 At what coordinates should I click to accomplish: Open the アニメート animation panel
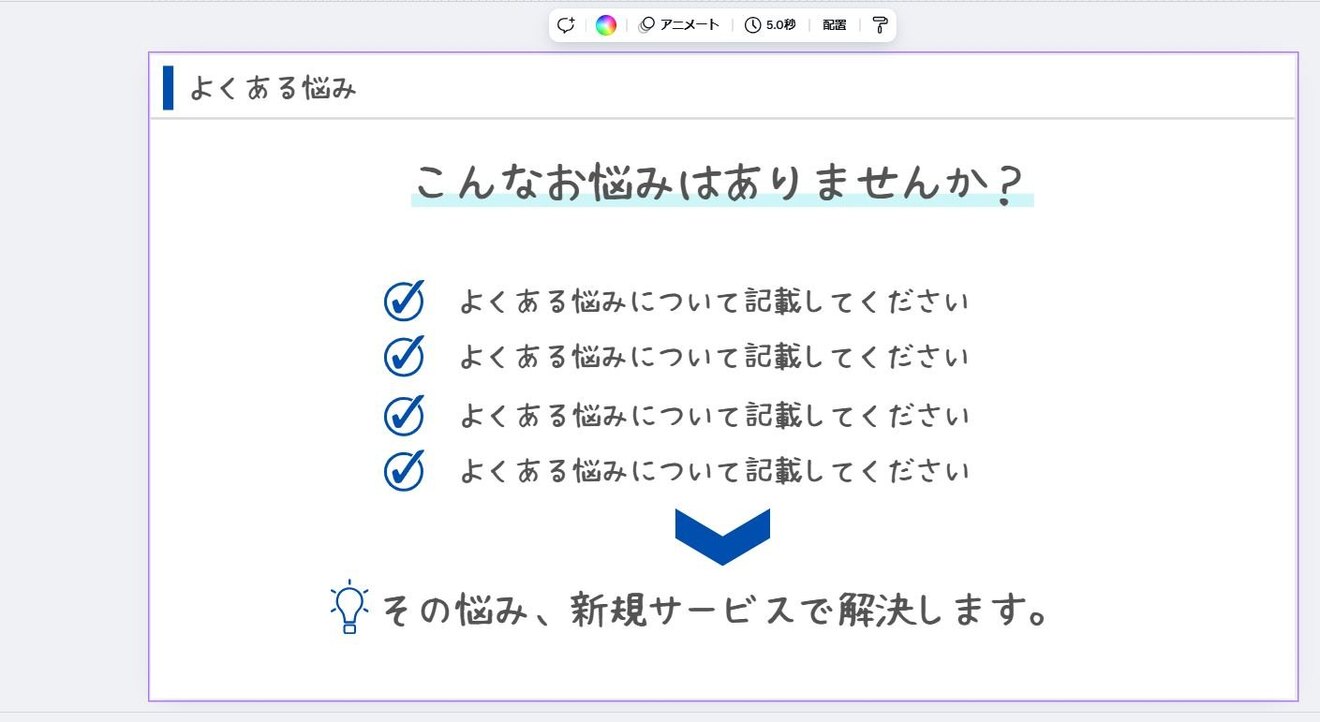coord(679,25)
